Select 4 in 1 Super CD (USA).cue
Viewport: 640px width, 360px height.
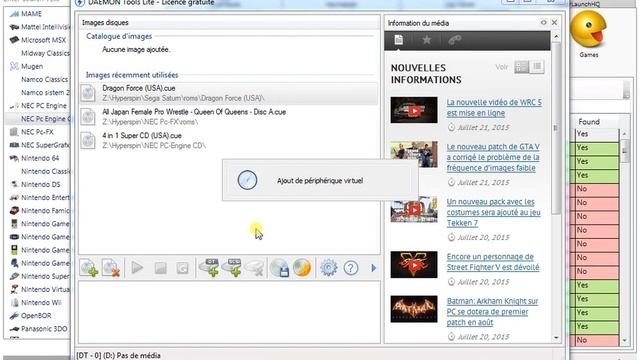coord(229,140)
